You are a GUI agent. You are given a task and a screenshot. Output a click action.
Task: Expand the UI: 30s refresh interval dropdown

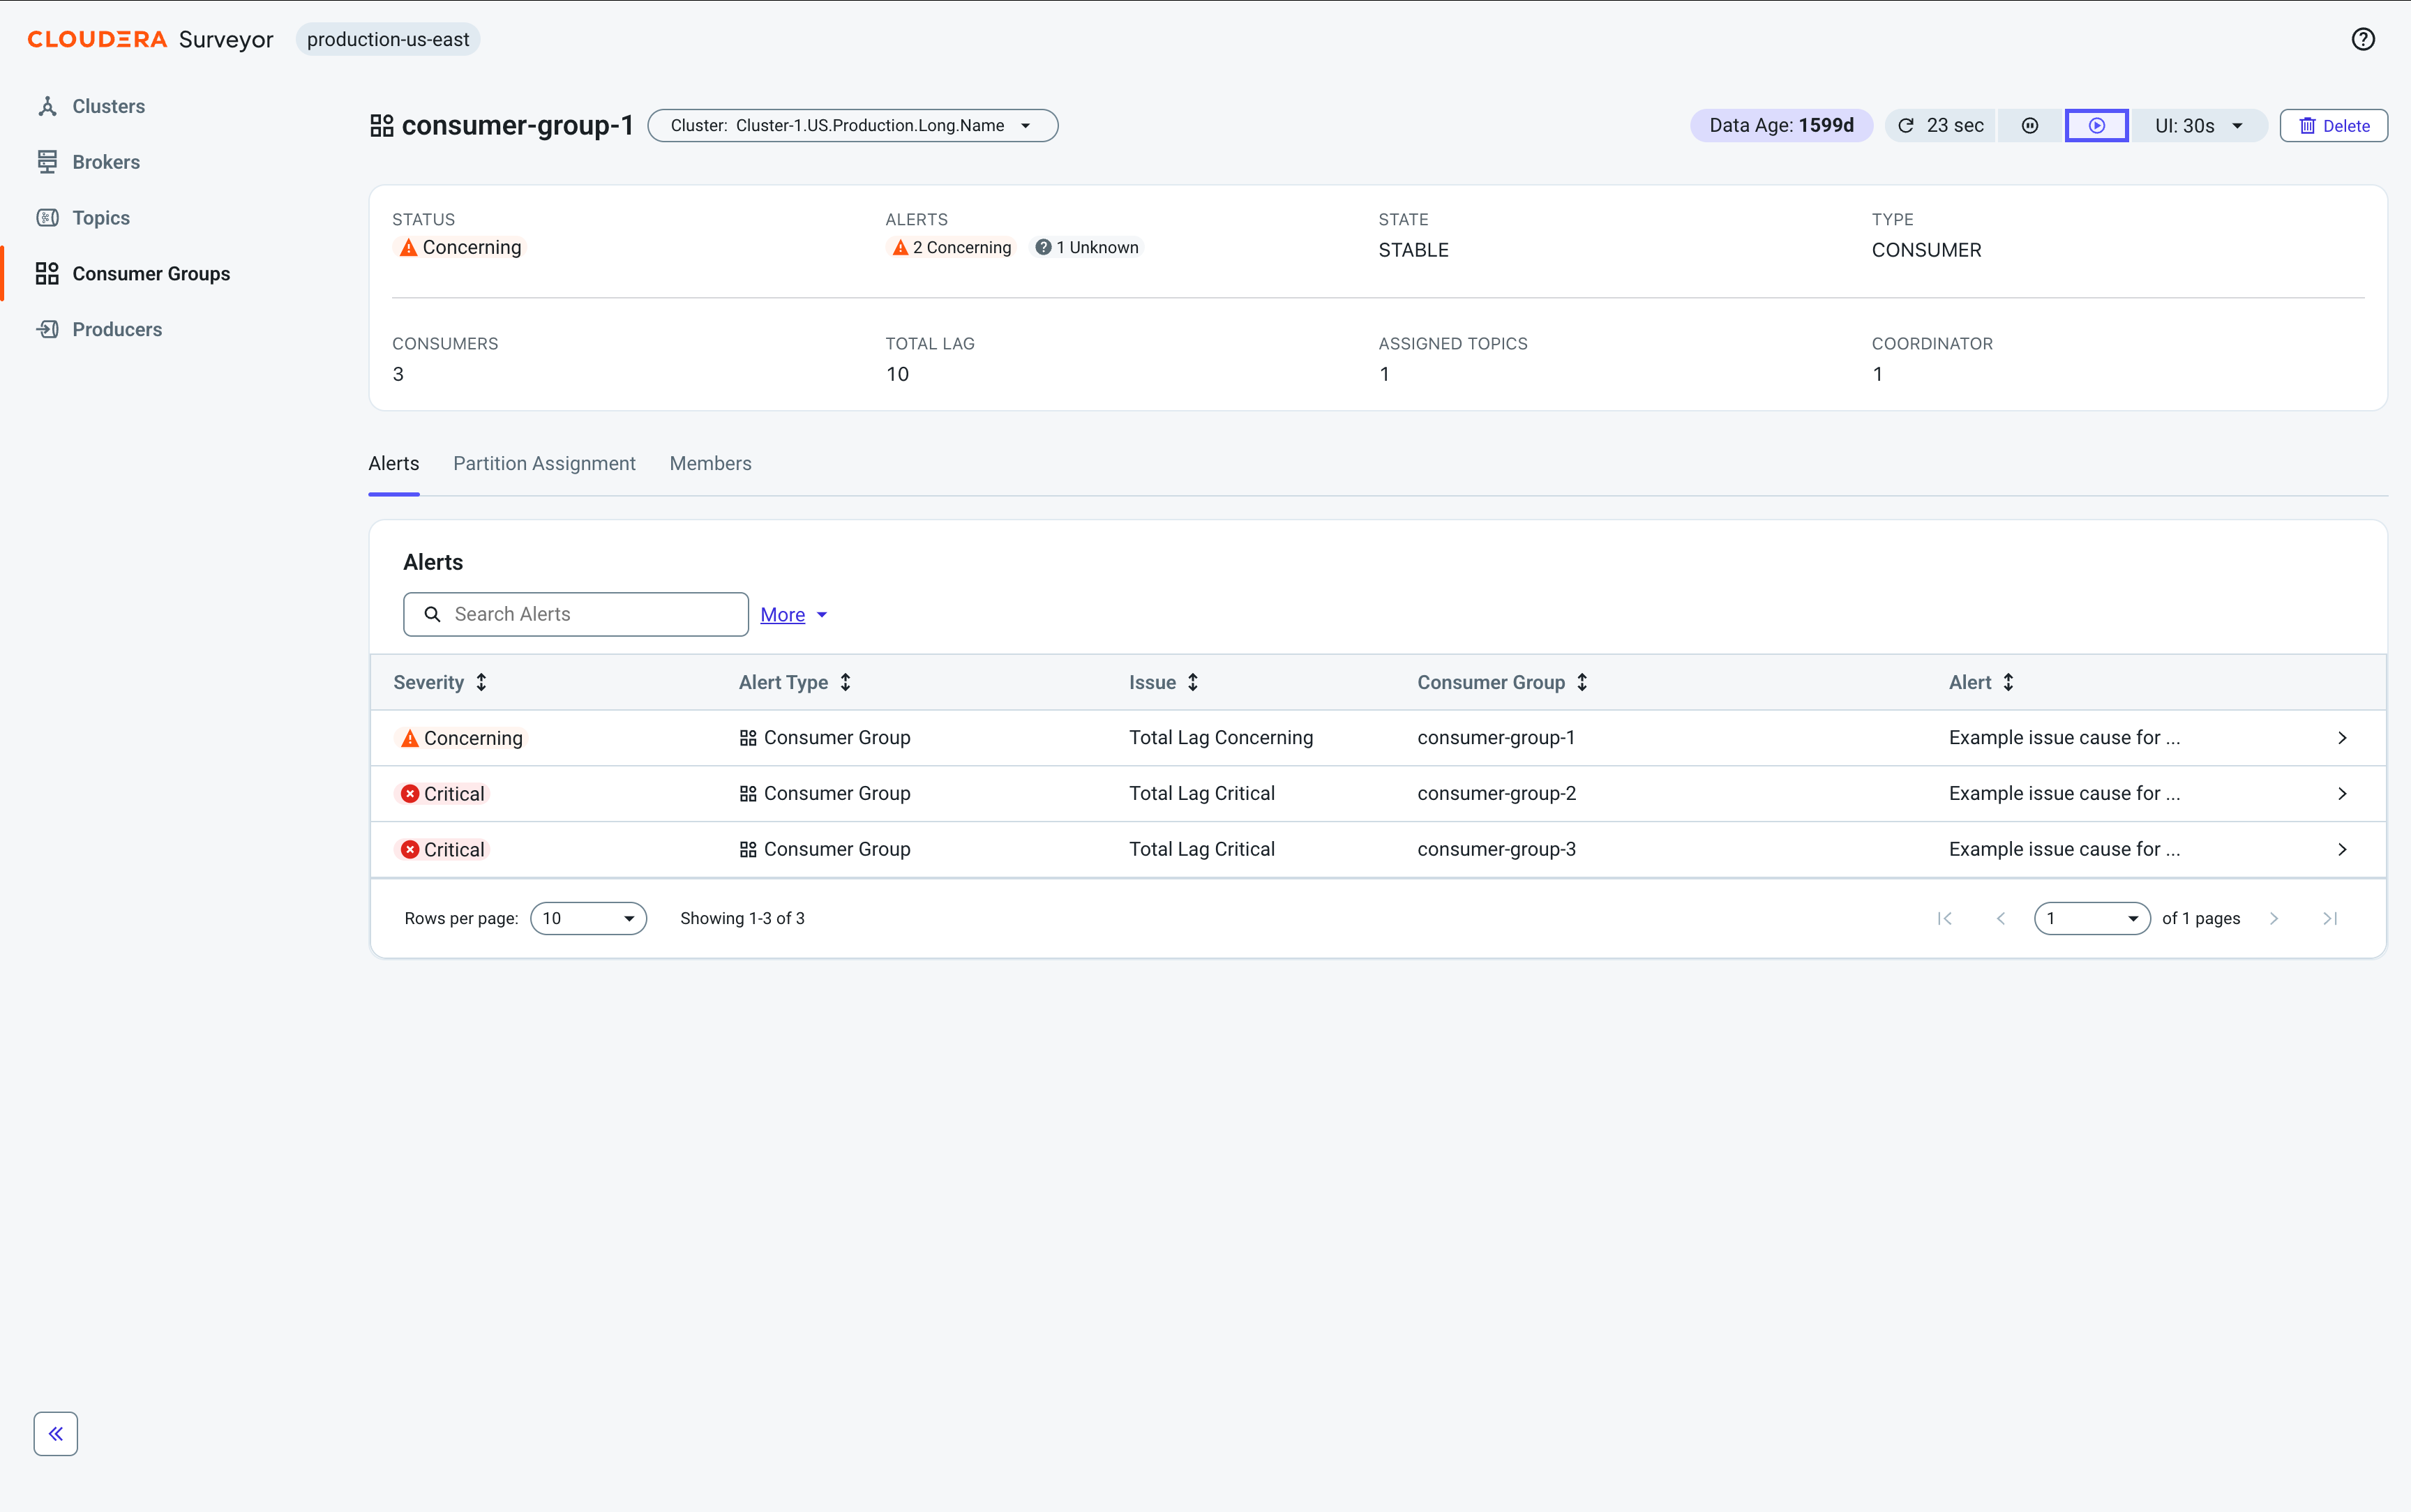point(2198,125)
